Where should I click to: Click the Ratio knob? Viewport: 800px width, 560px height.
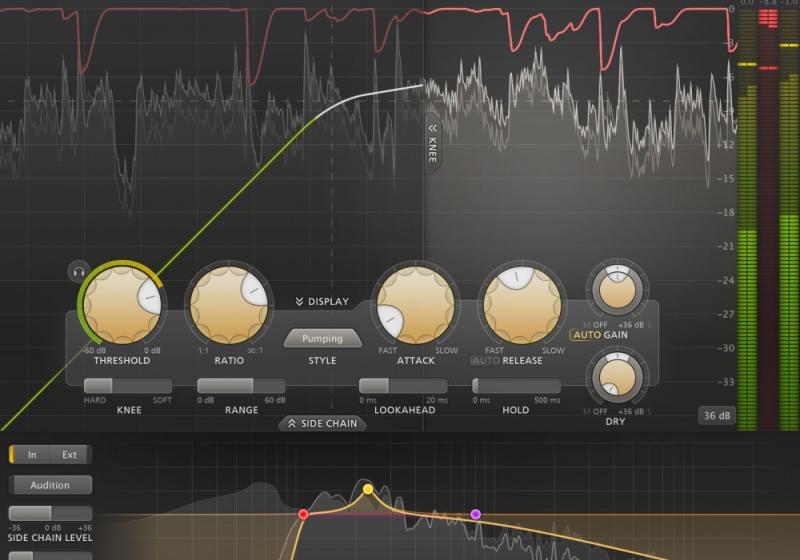[x=229, y=305]
